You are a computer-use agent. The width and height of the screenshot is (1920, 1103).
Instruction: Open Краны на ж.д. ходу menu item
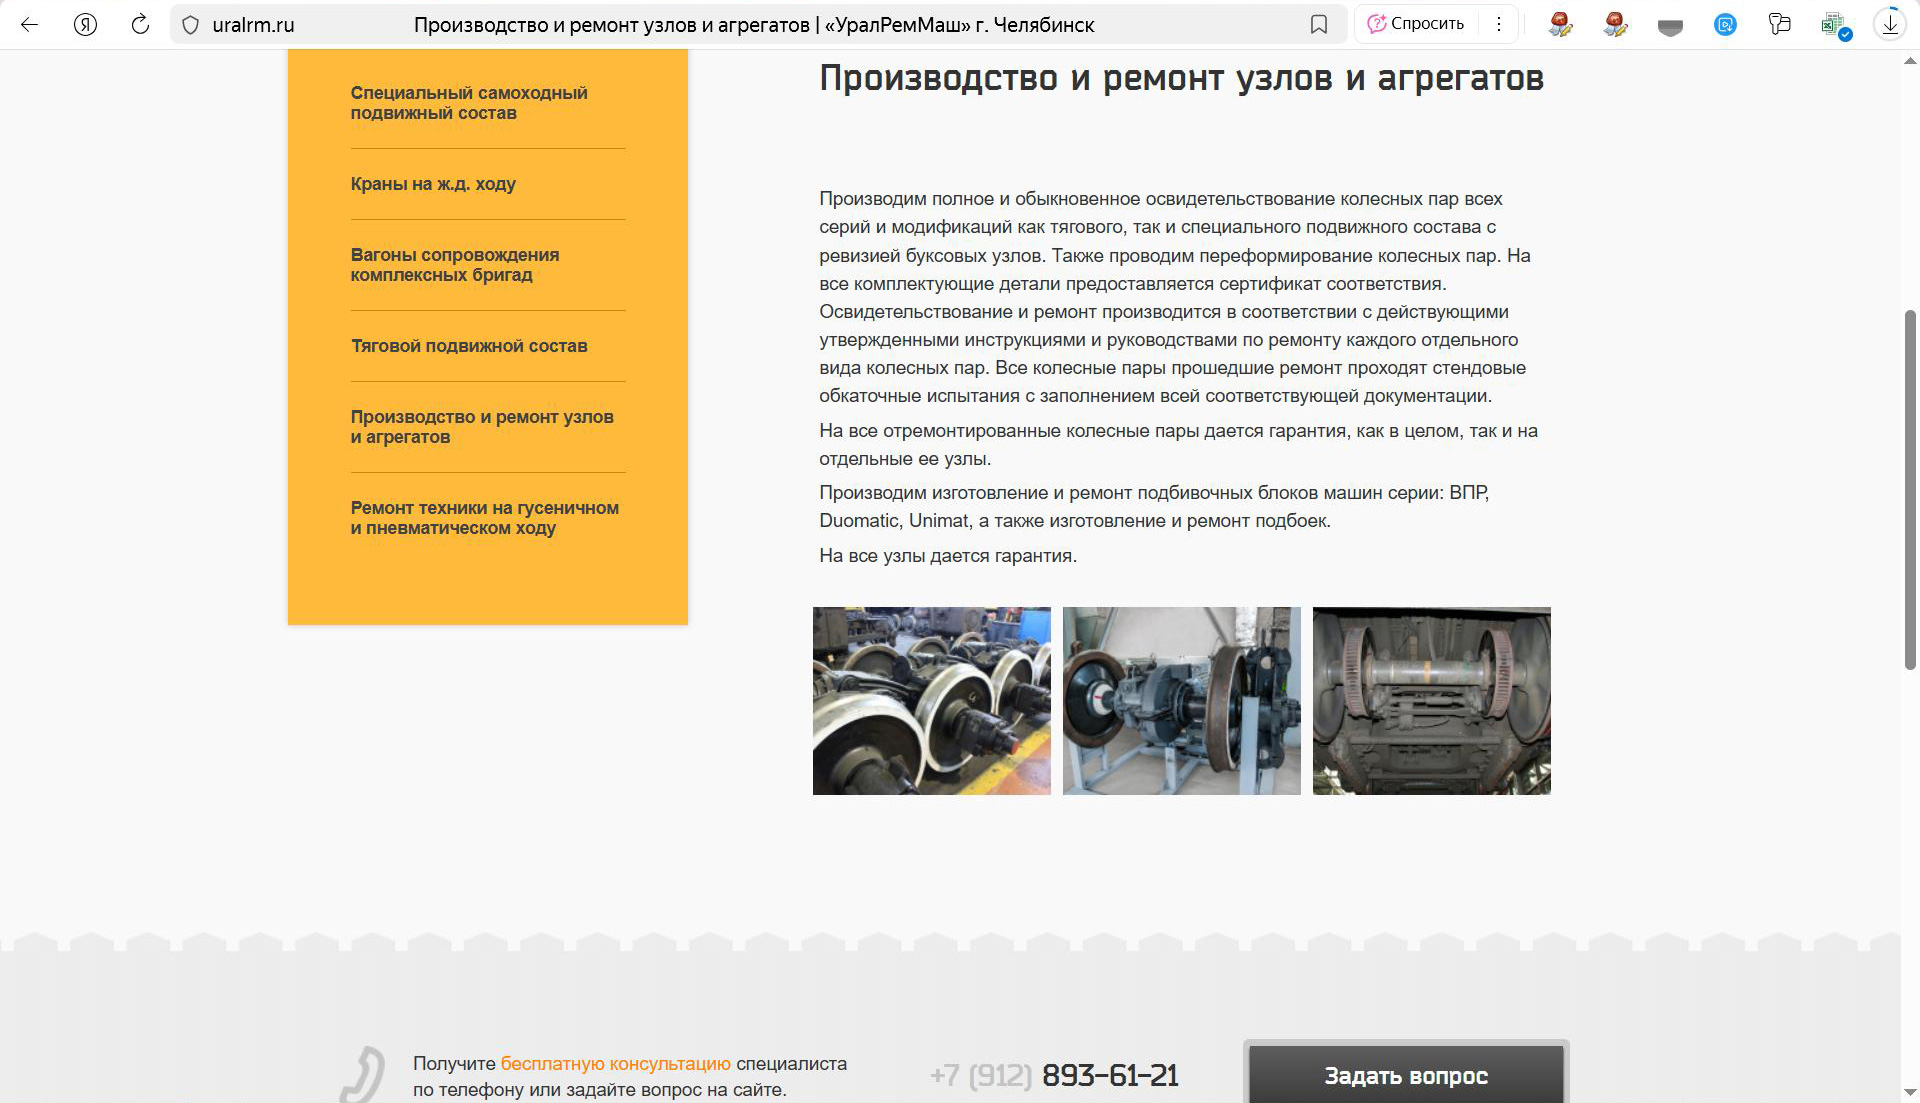(433, 184)
